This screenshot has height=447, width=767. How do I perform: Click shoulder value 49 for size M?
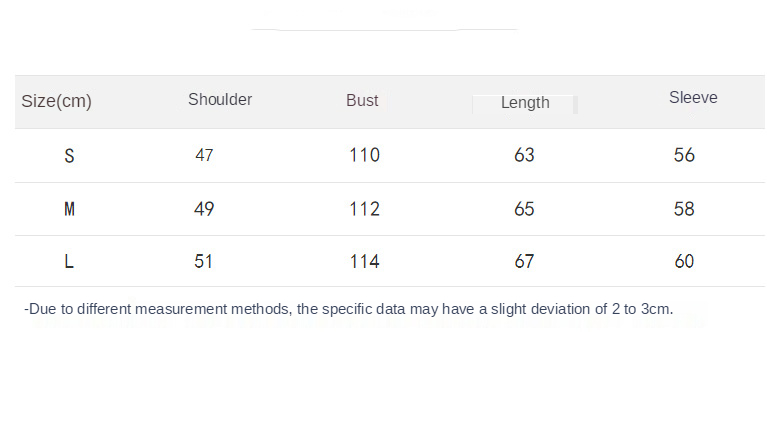(x=204, y=209)
